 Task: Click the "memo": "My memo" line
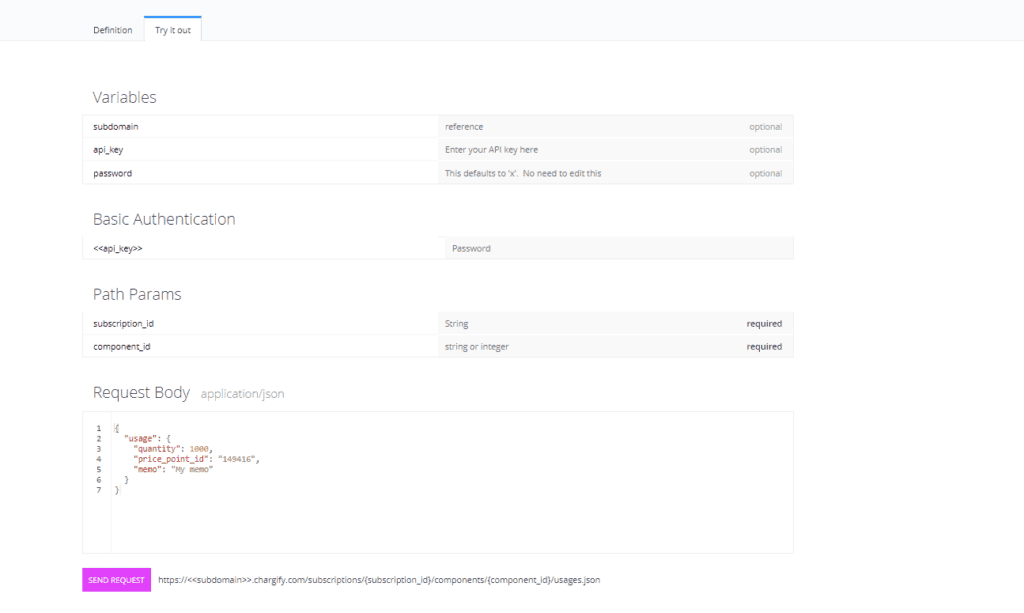173,469
